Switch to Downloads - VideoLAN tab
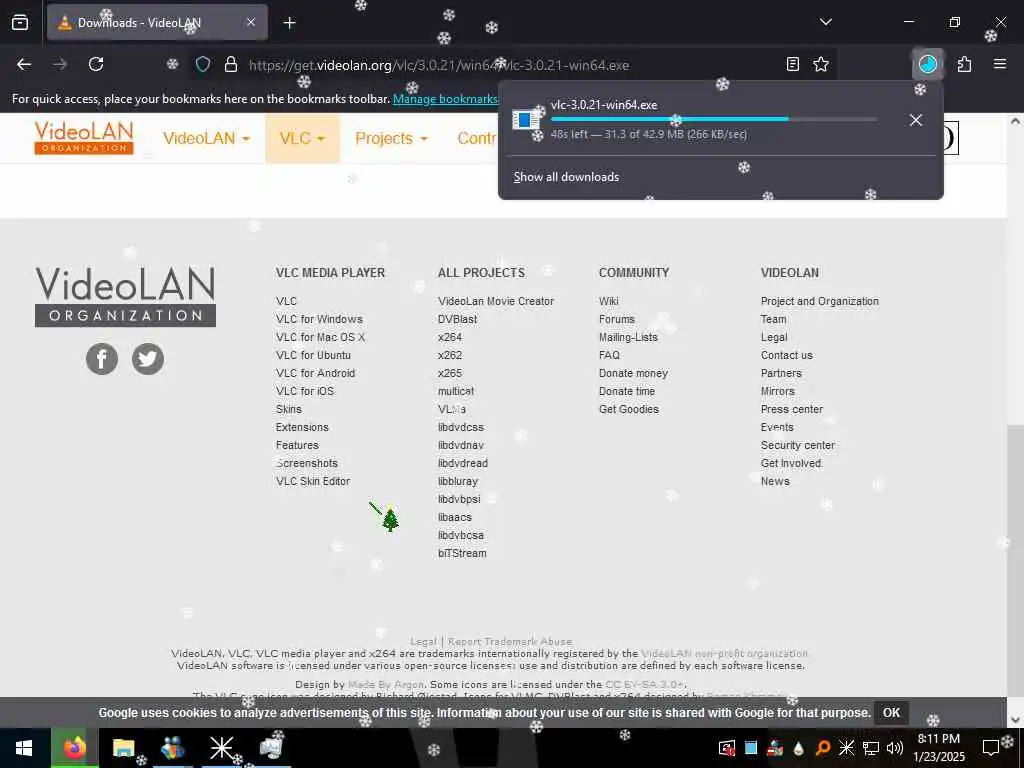 [x=157, y=23]
